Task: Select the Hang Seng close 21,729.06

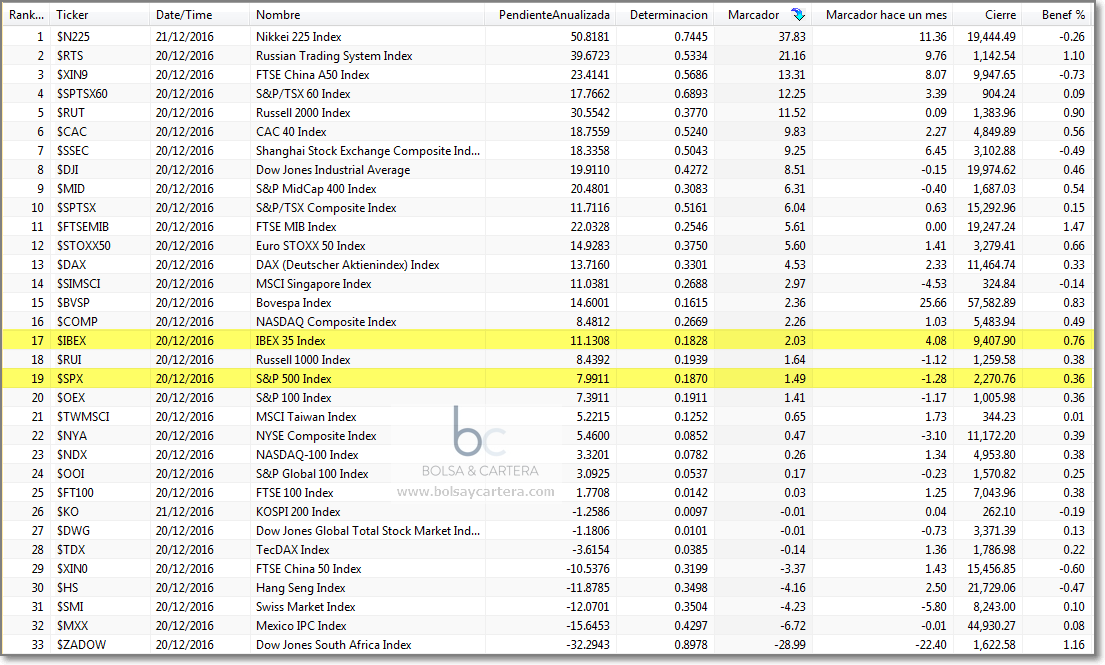Action: 992,588
